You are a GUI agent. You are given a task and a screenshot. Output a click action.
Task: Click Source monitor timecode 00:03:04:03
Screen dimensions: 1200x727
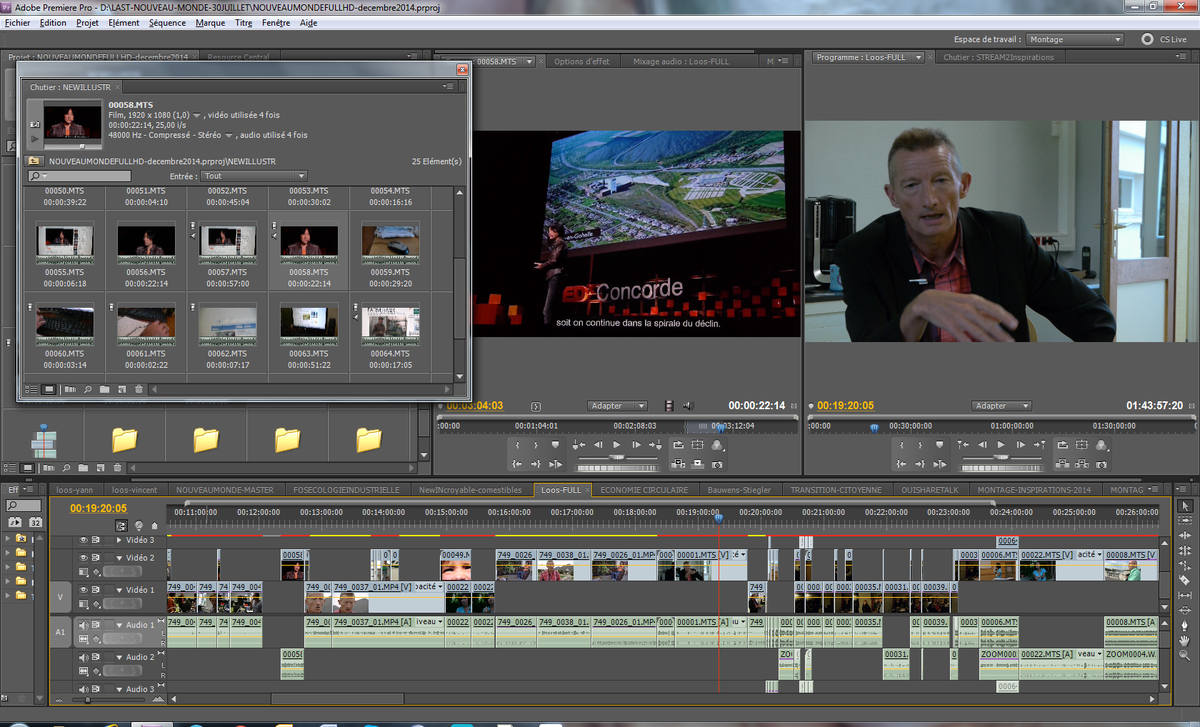pyautogui.click(x=474, y=406)
